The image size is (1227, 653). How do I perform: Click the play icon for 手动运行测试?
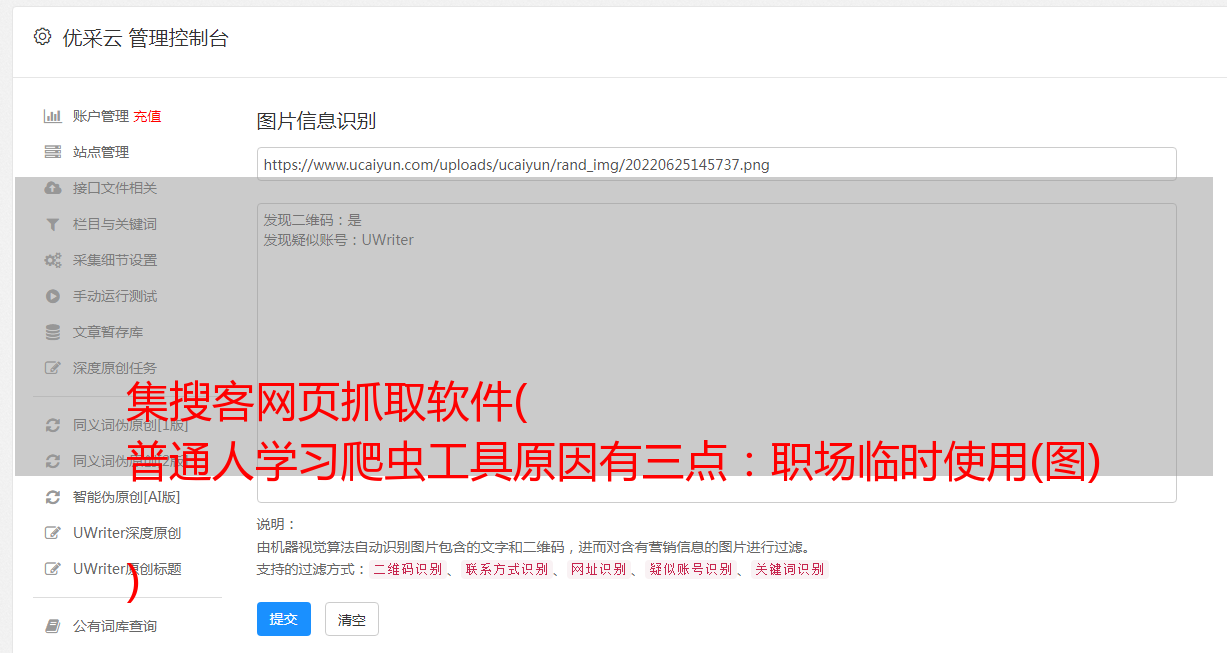tap(53, 296)
